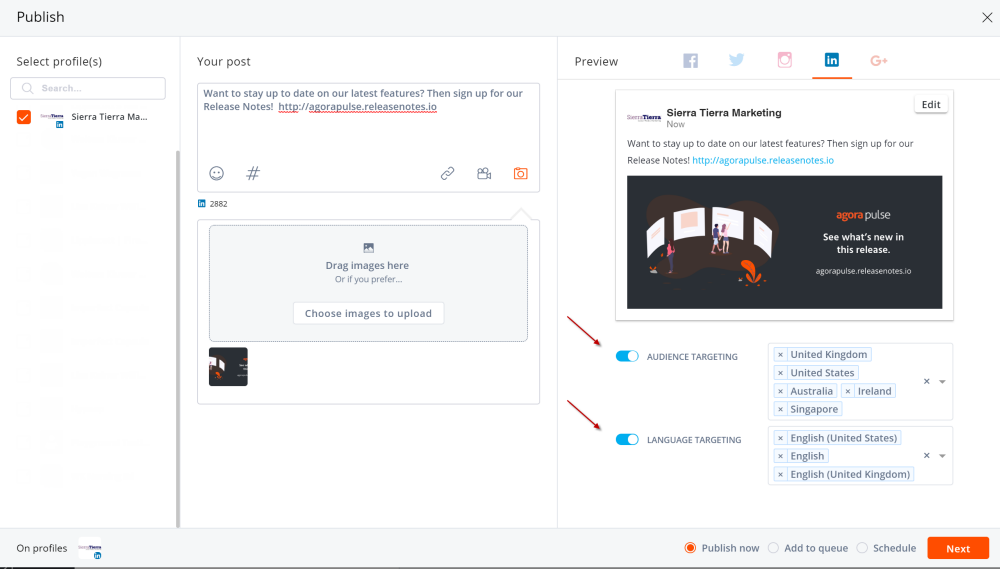Turn off the Audience Targeting toggle

coord(627,356)
